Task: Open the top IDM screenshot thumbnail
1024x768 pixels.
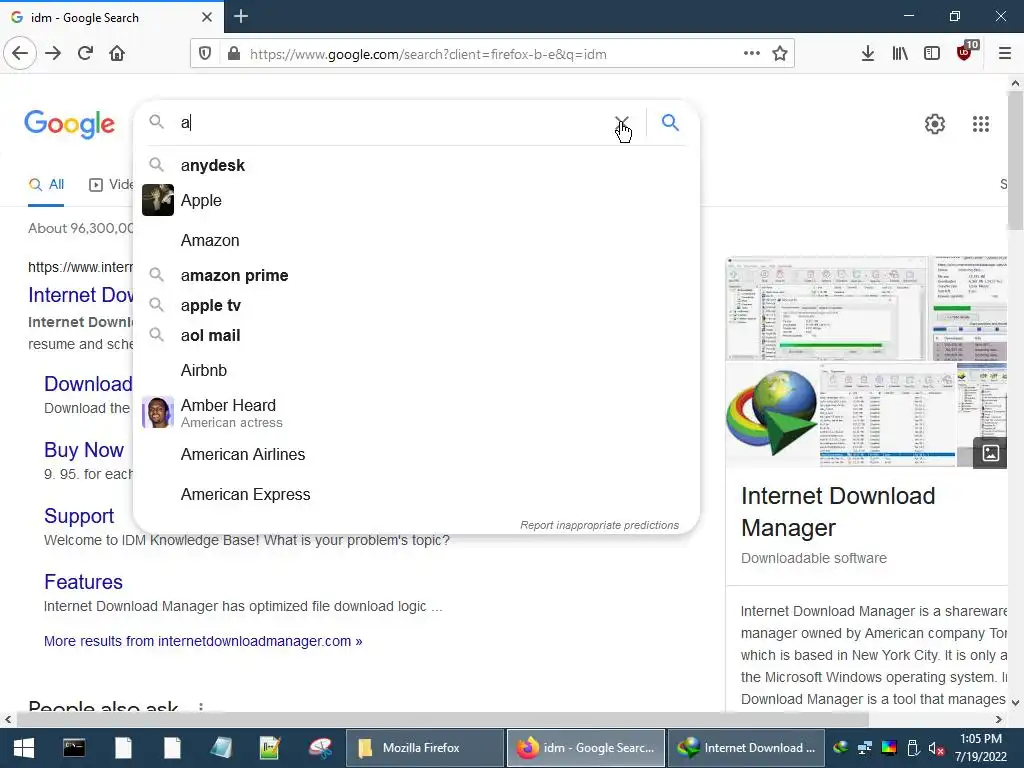Action: [x=827, y=308]
